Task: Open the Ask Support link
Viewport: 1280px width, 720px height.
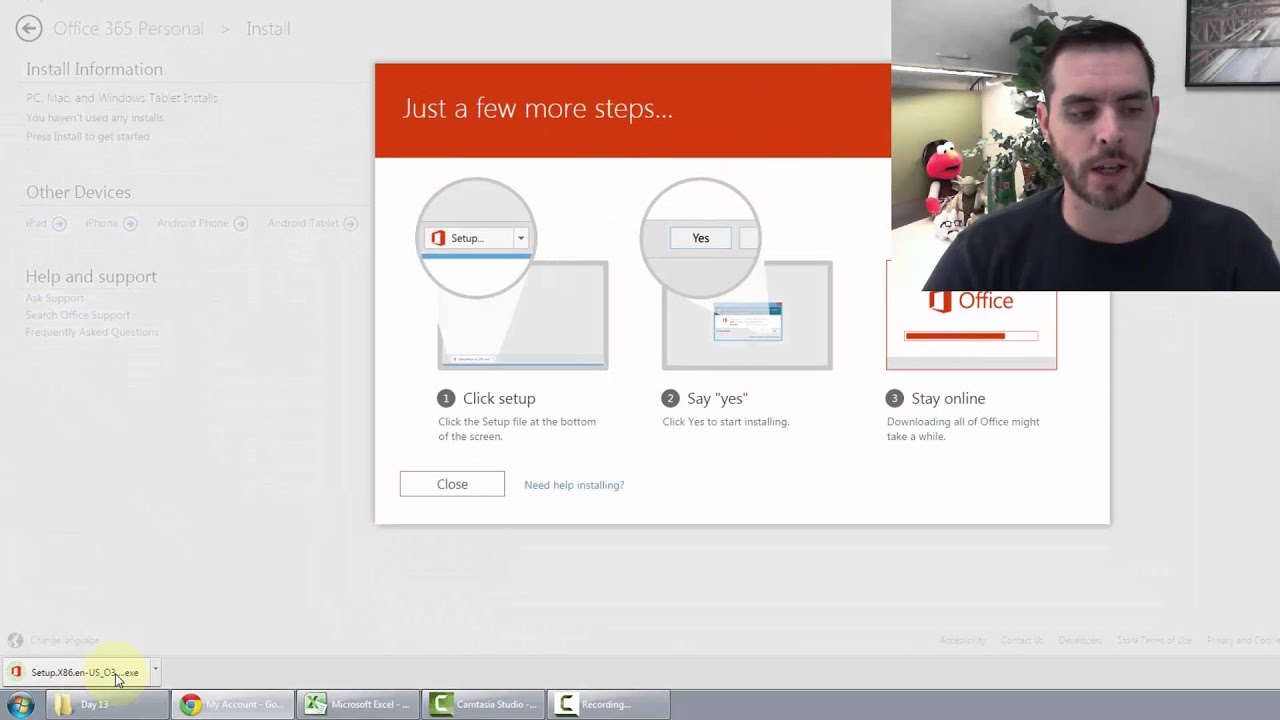Action: coord(55,298)
